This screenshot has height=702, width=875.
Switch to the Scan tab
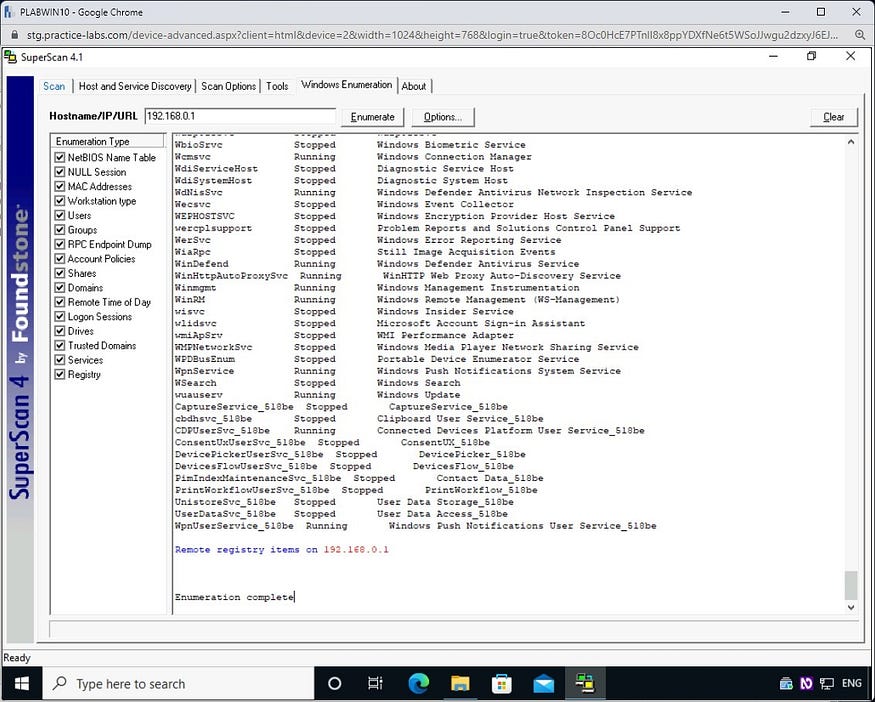(54, 86)
